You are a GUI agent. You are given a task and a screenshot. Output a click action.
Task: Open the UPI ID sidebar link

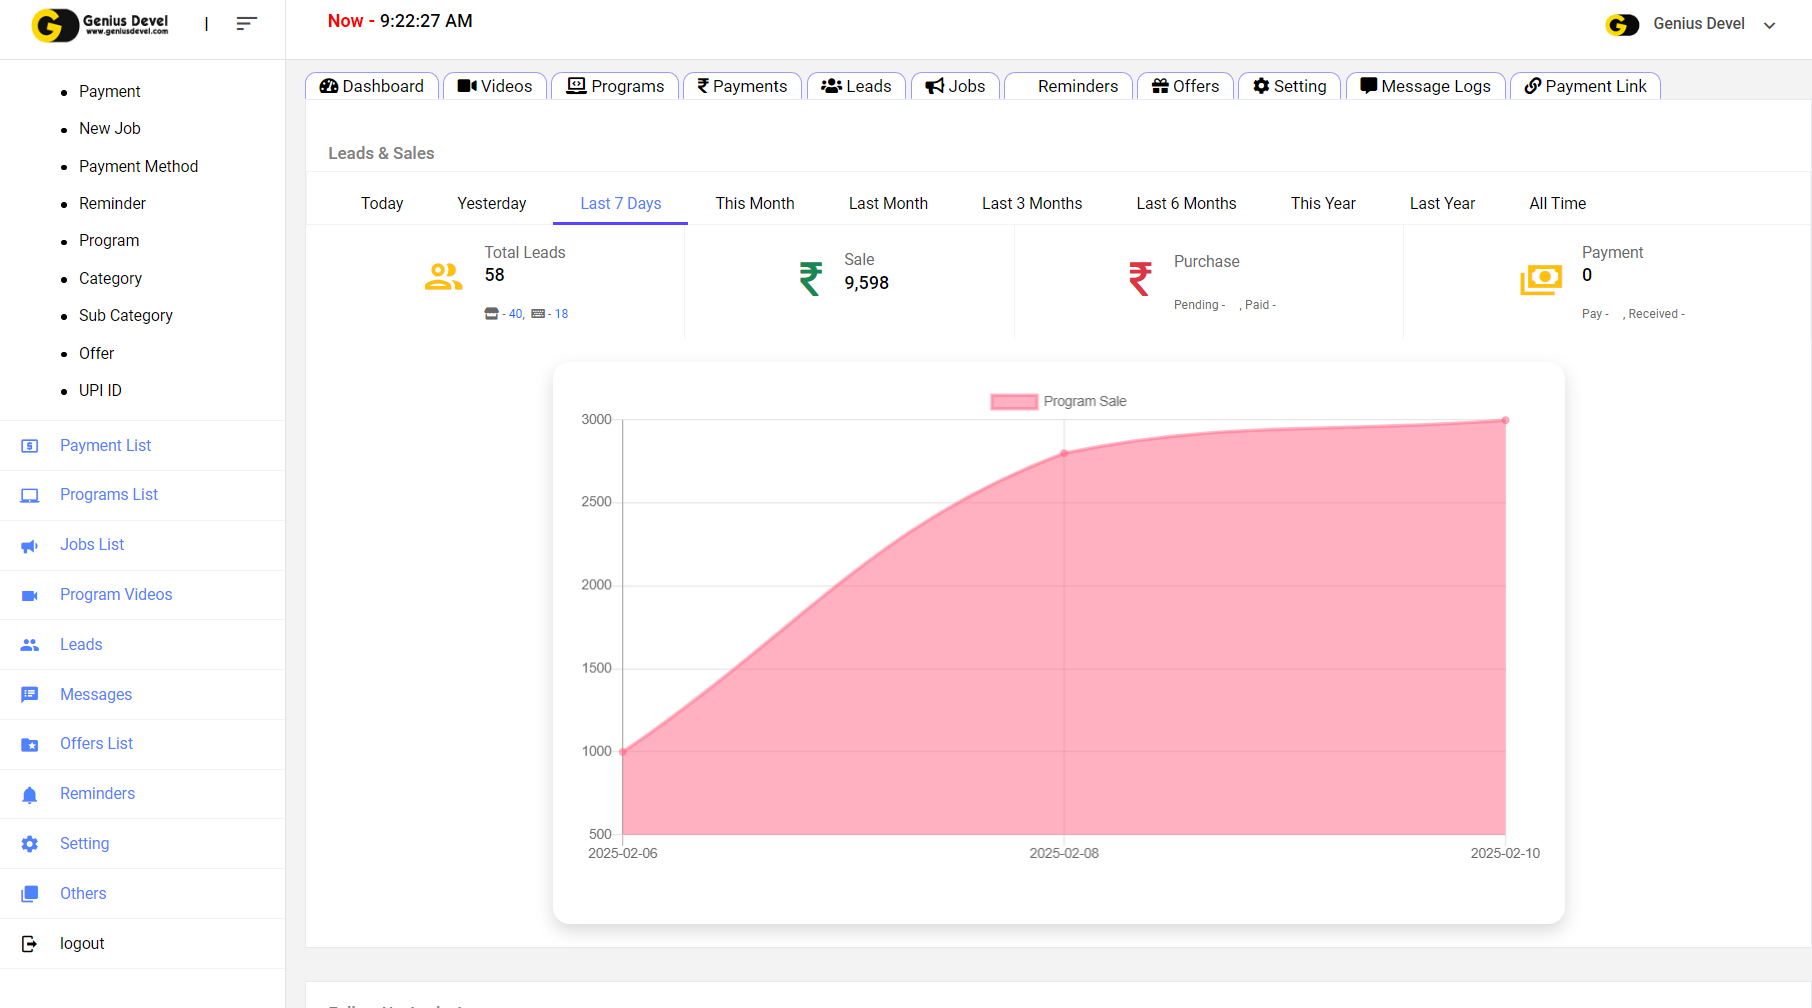click(100, 391)
